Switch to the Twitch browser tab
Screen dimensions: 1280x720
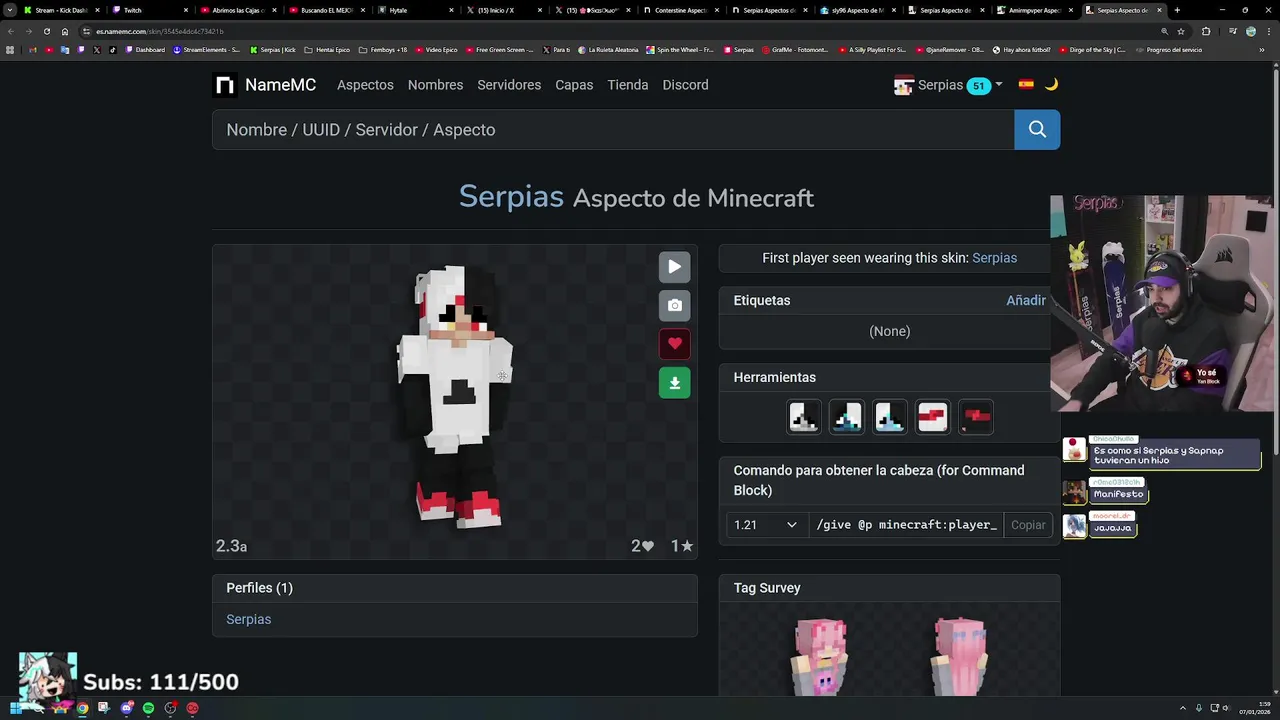coord(150,10)
